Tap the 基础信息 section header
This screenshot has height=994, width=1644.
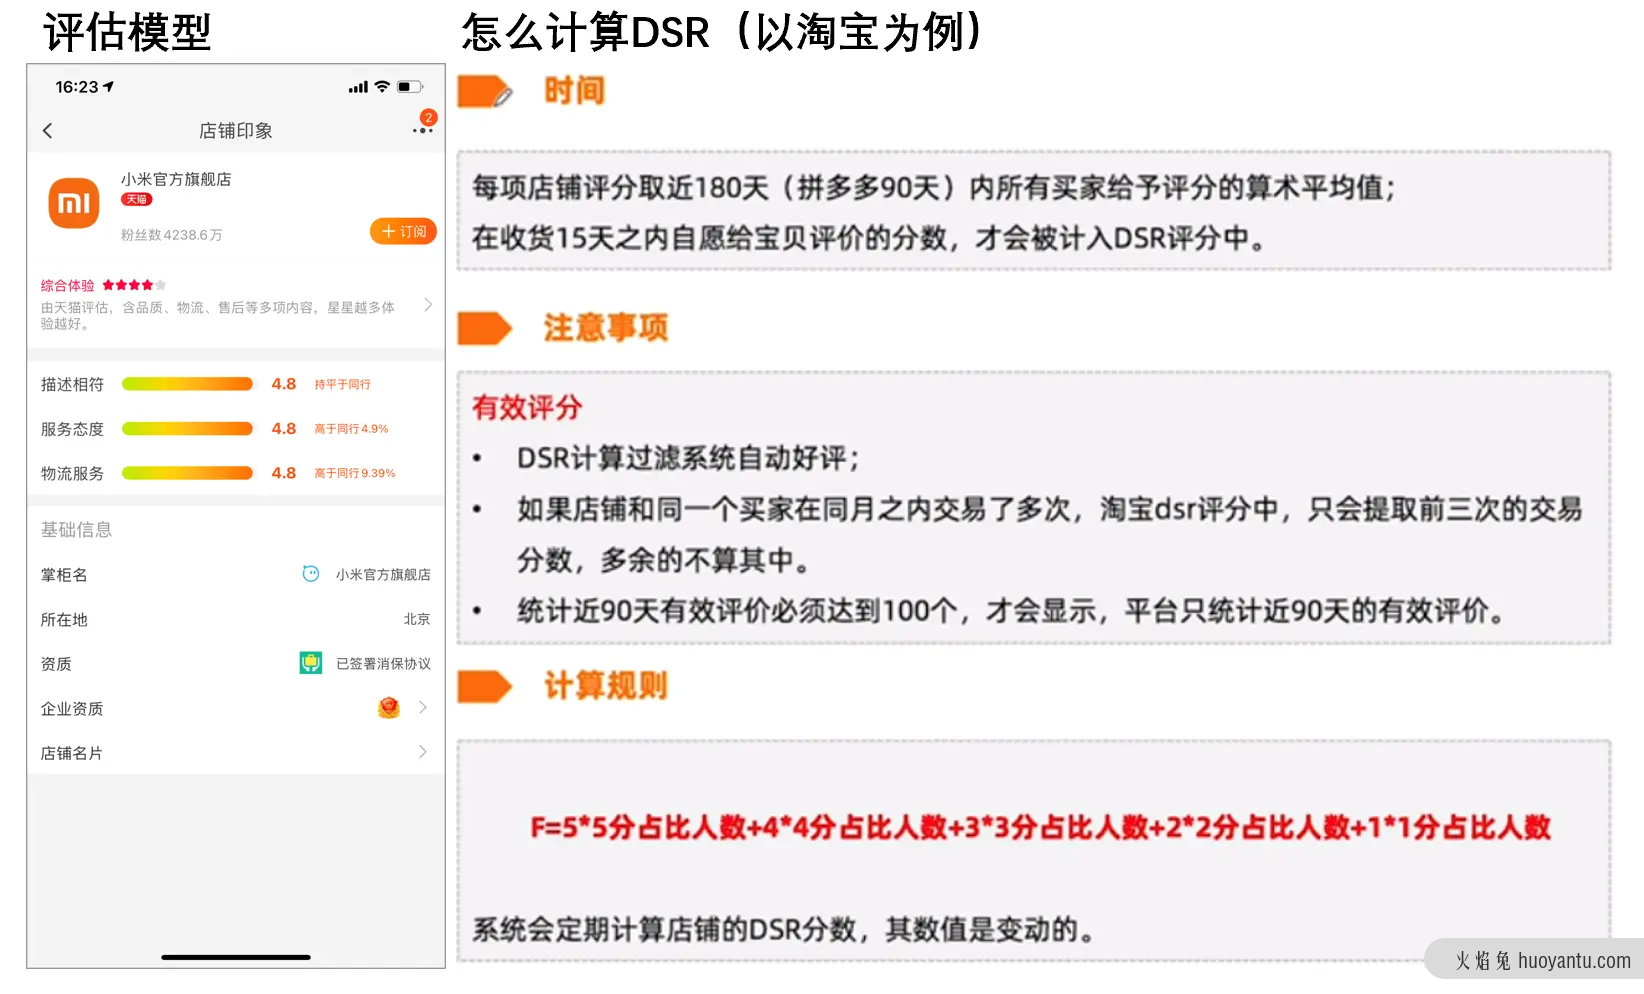tap(76, 529)
